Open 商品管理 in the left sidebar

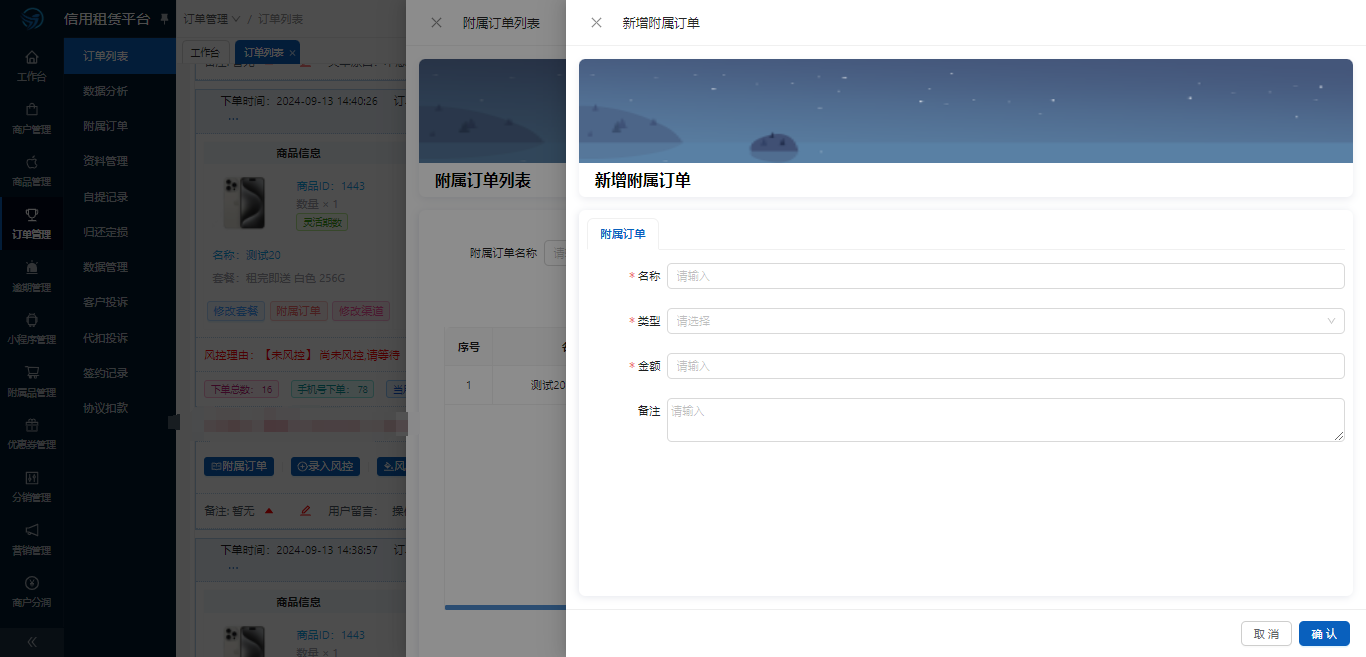(31, 170)
